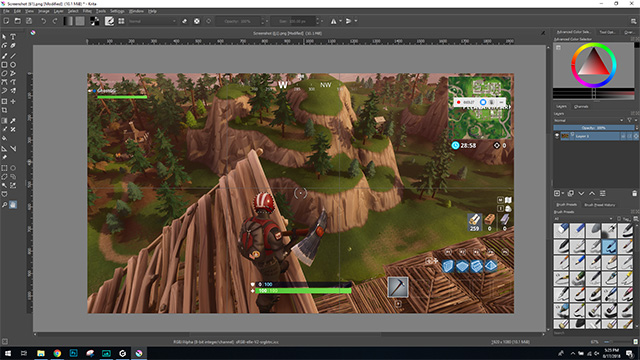The image size is (640, 360).
Task: Adjust the brush Opacity slider in toolbar
Action: pyautogui.click(x=238, y=21)
